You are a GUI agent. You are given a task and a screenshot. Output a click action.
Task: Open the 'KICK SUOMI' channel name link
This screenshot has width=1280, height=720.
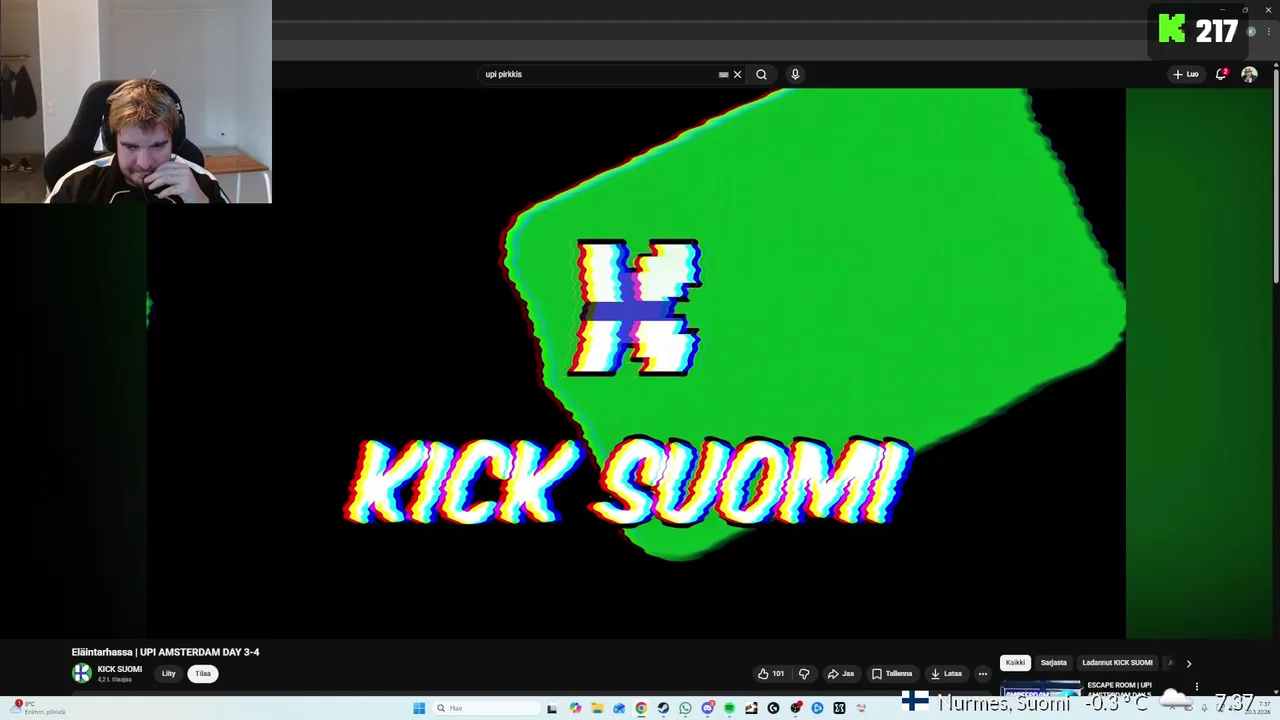coord(120,669)
